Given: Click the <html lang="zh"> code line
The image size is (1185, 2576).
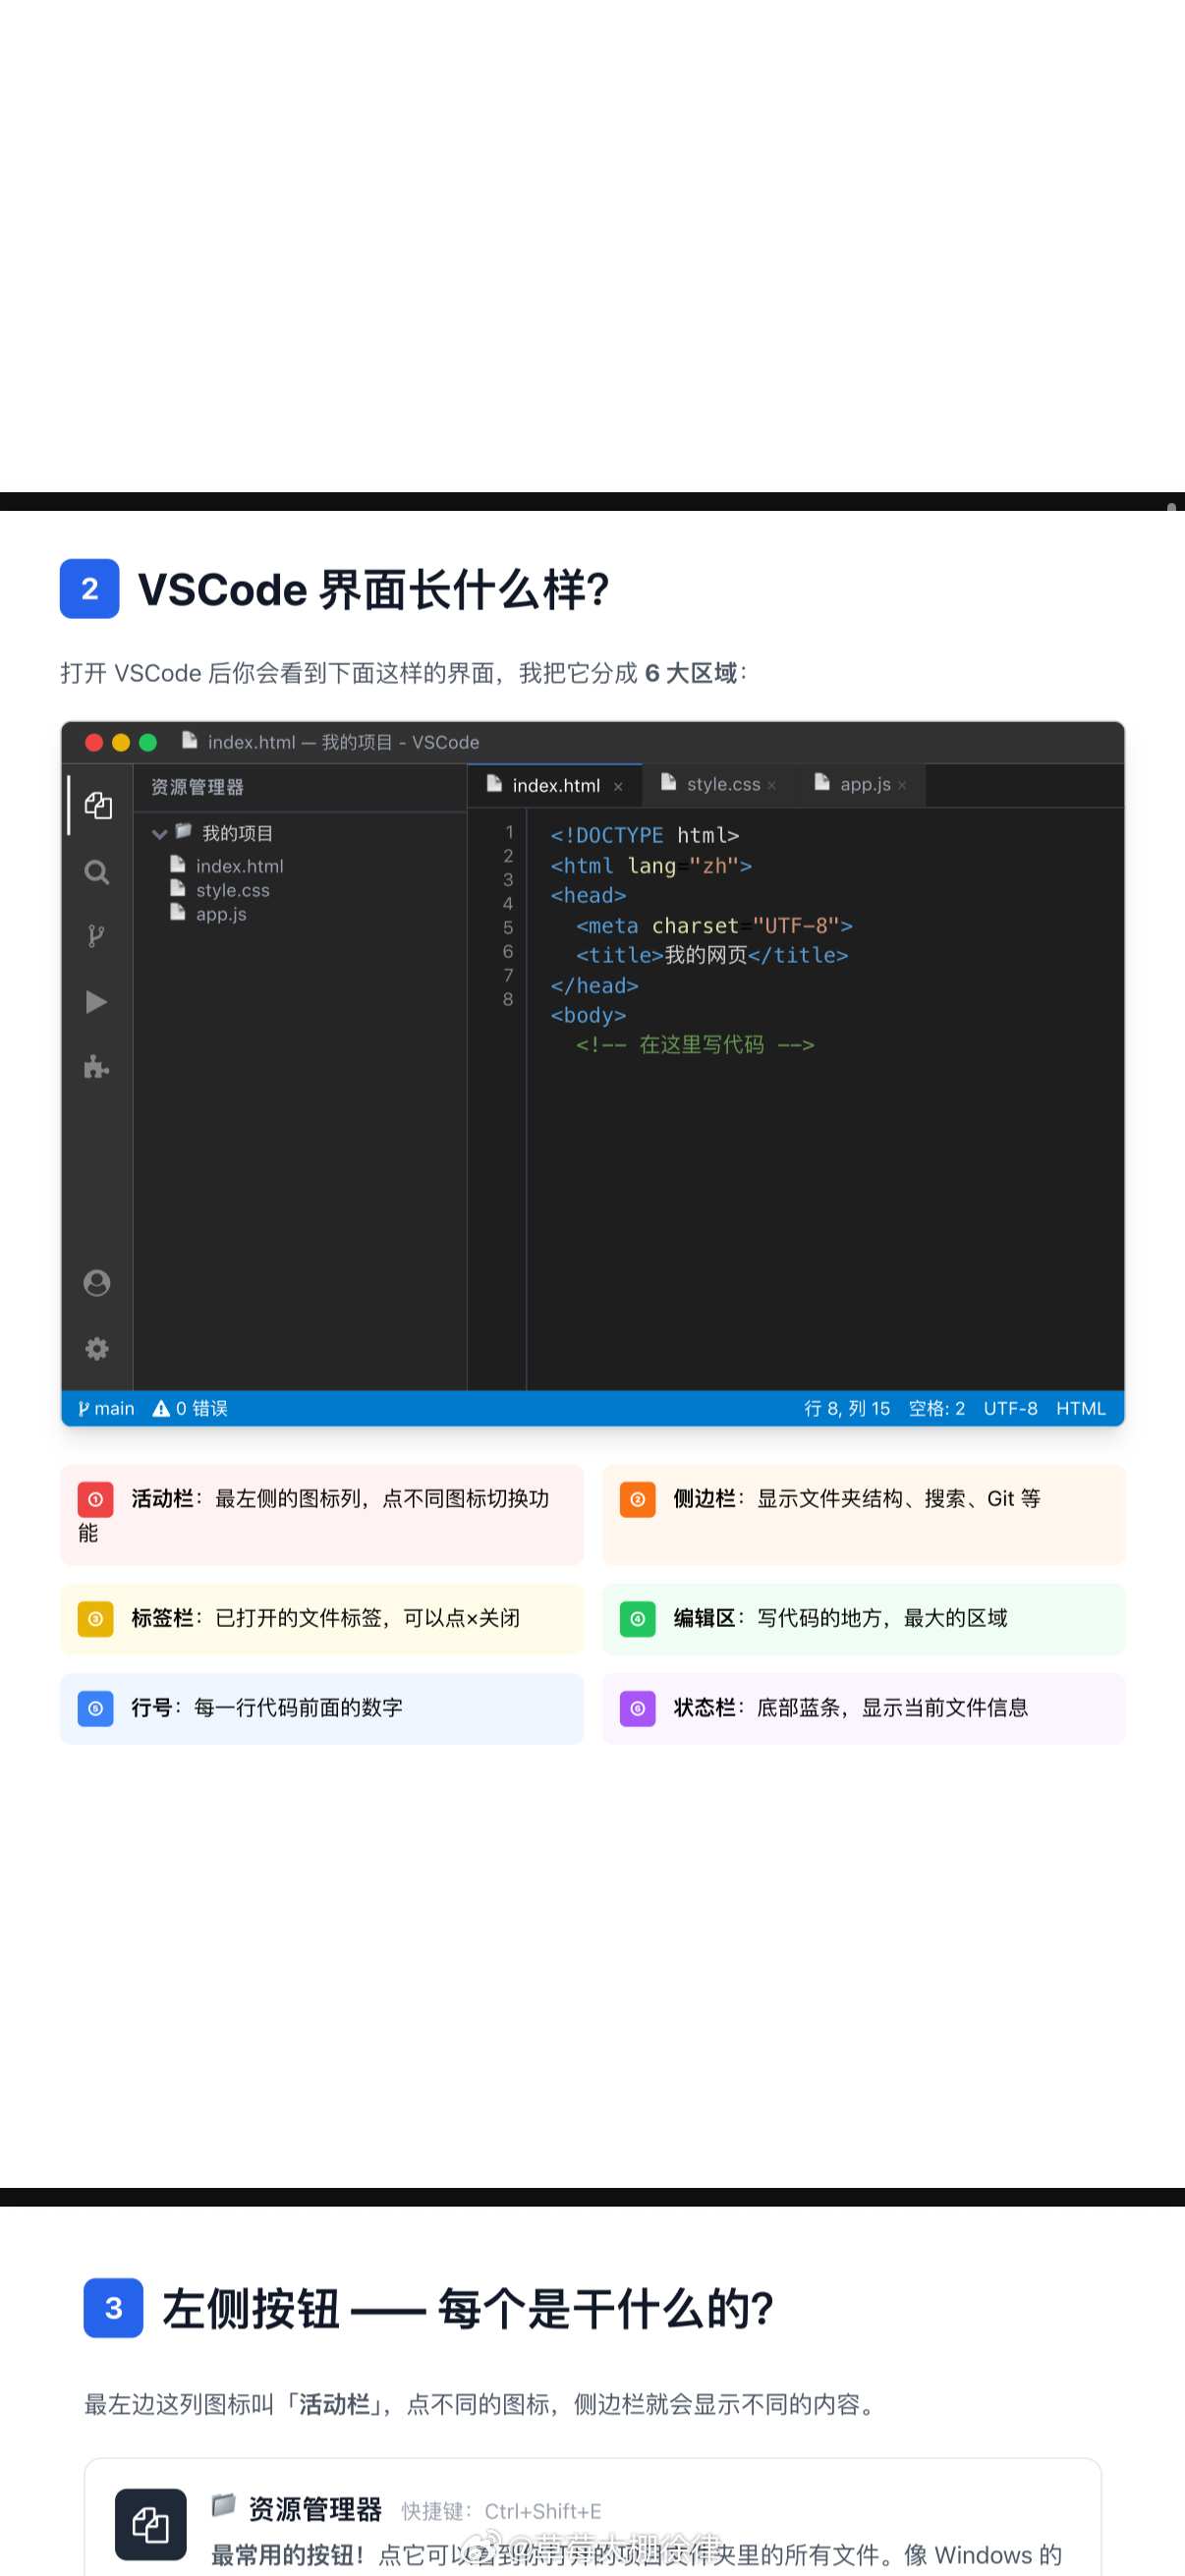Looking at the screenshot, I should click(x=651, y=866).
